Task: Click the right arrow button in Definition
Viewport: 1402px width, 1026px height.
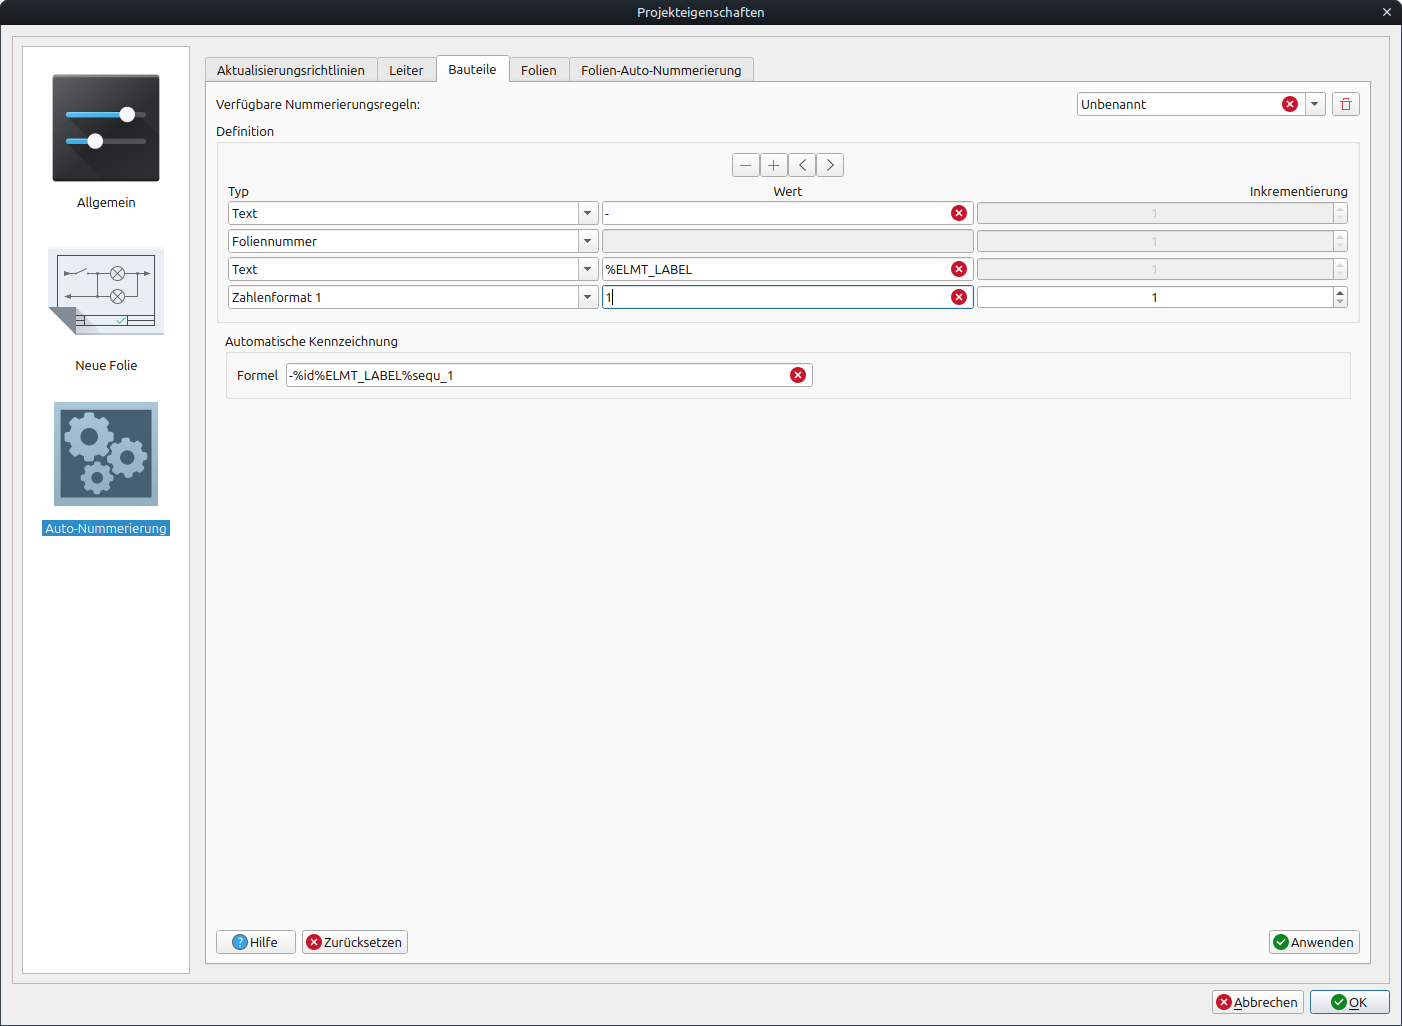Action: (829, 165)
